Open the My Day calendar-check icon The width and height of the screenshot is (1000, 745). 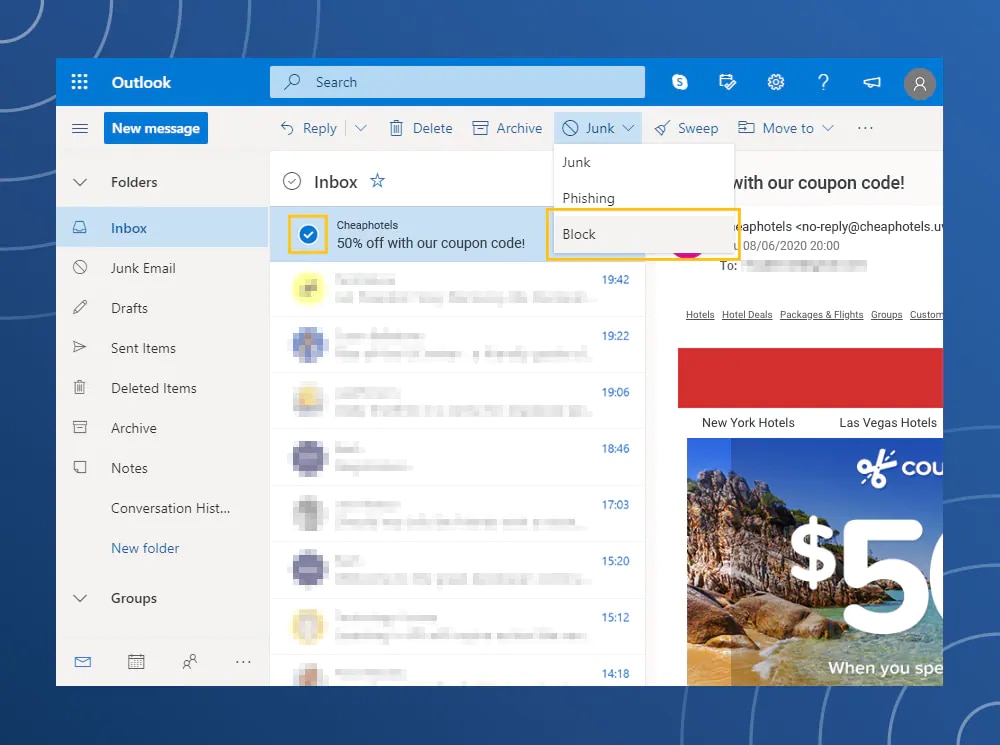click(727, 82)
